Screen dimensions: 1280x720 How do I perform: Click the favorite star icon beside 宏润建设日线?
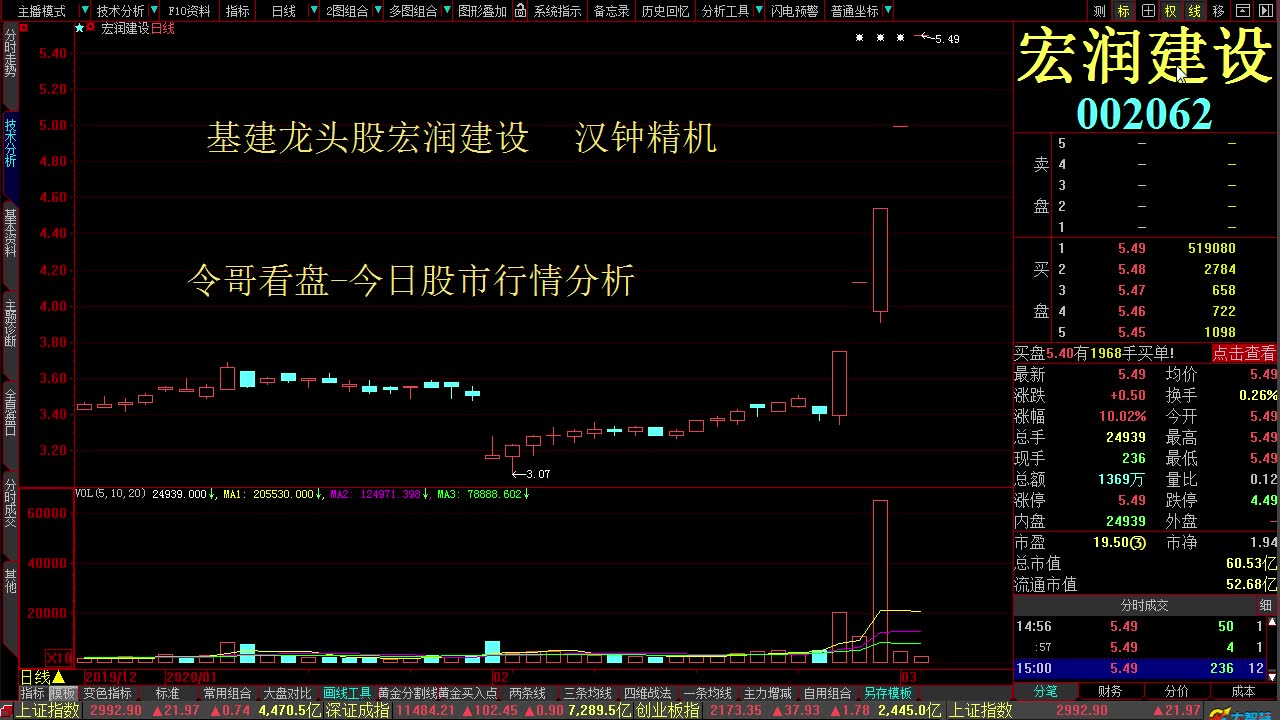point(80,28)
